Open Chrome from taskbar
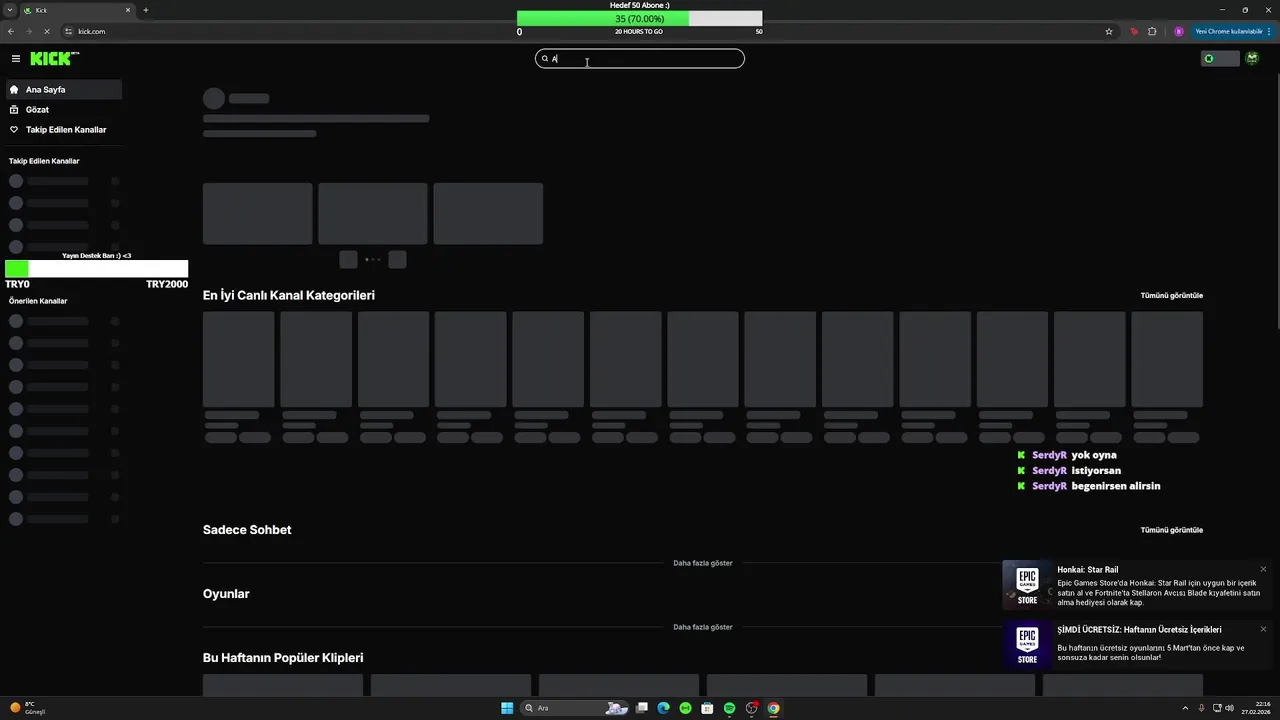 coord(773,708)
